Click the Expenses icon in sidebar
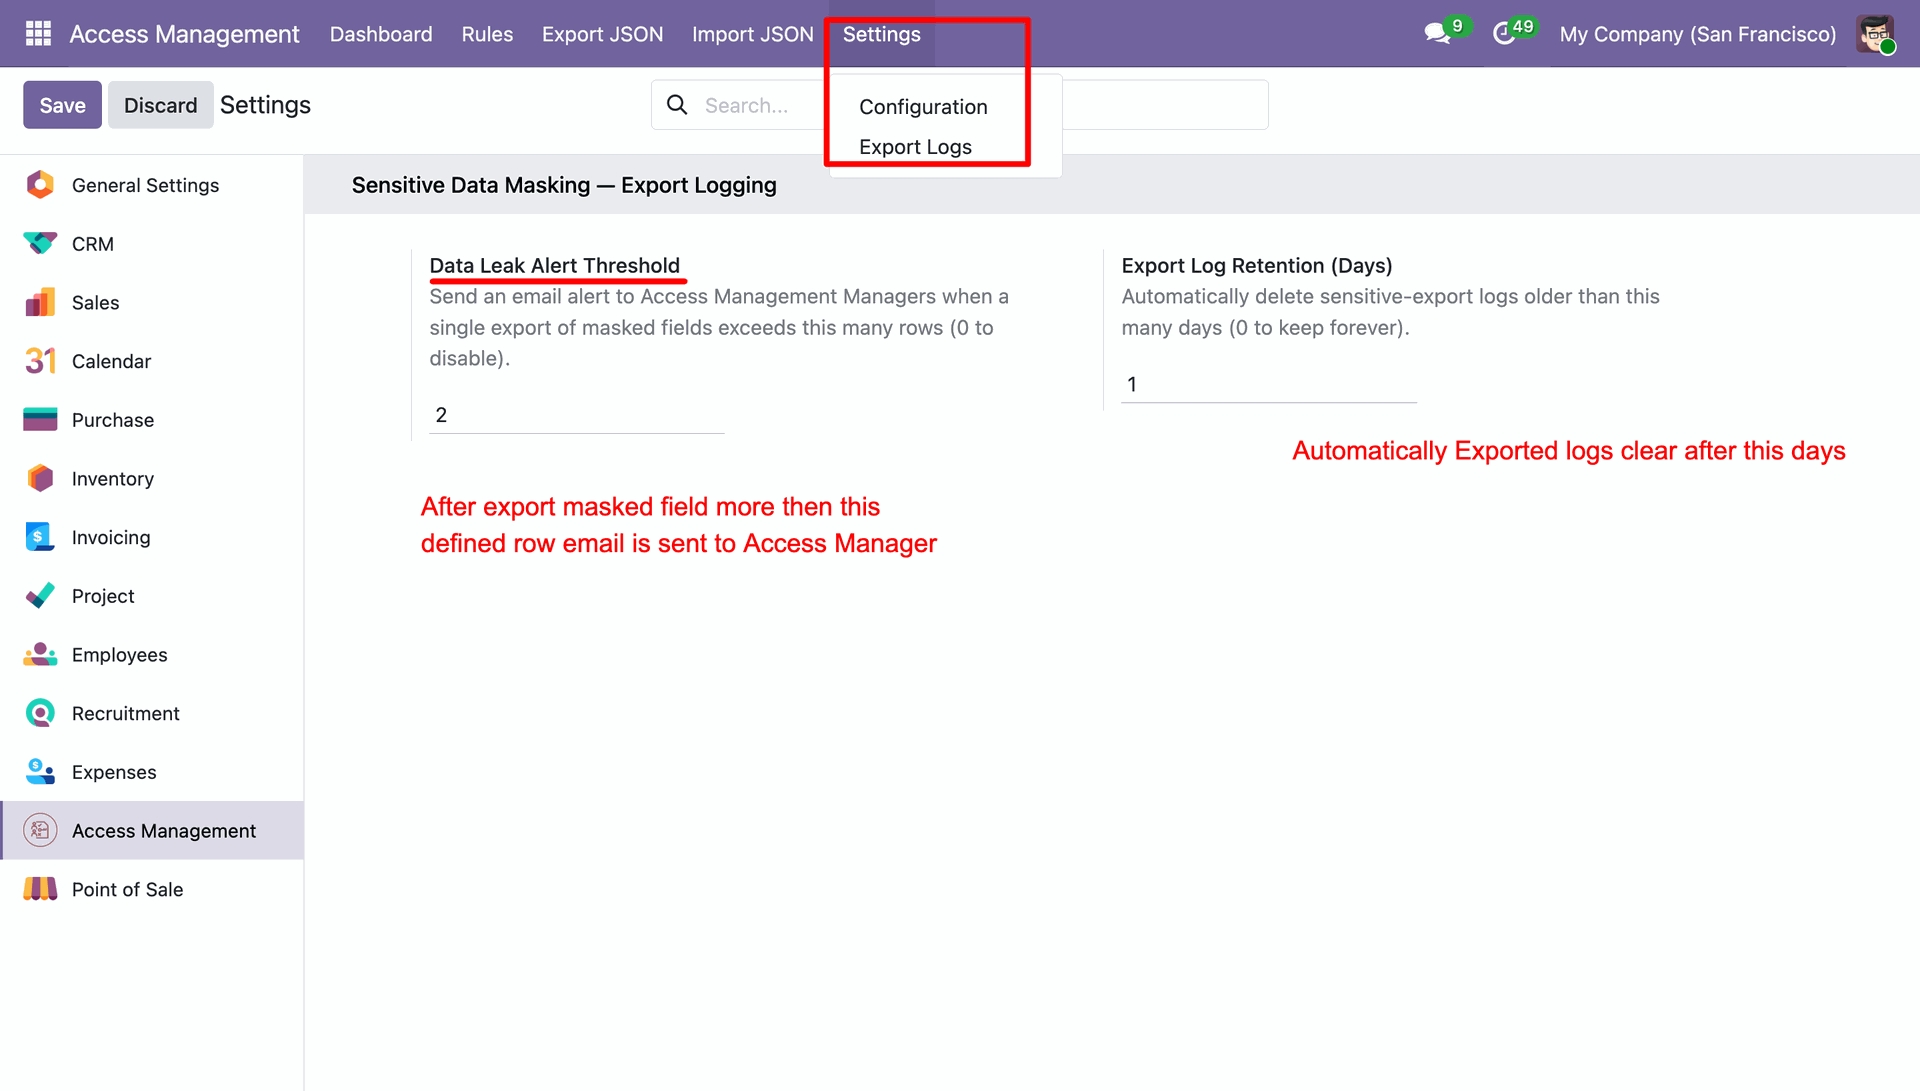 tap(40, 772)
